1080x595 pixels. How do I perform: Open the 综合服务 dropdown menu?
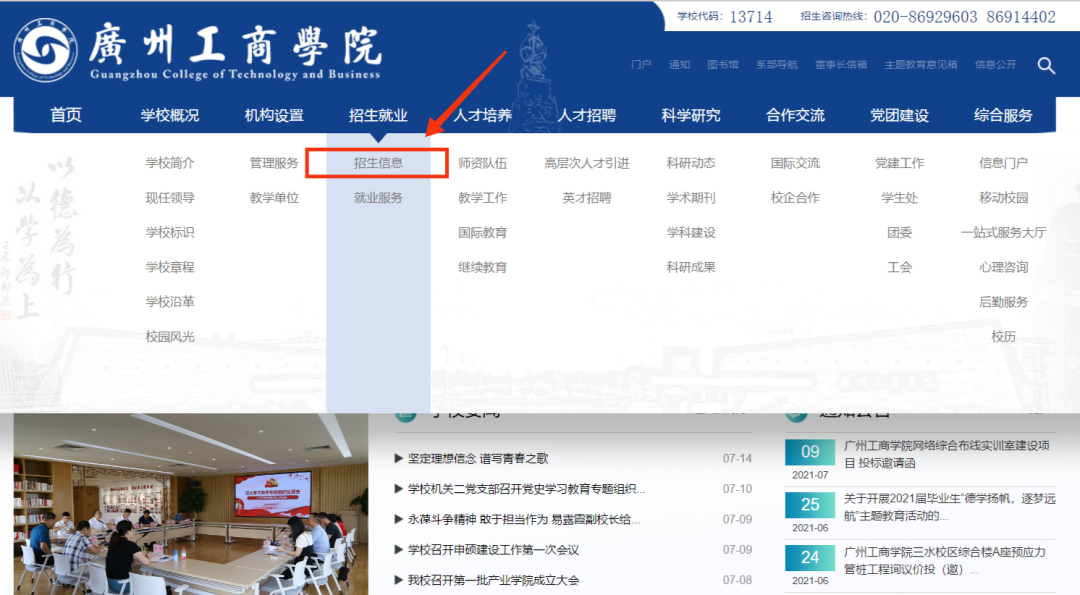(1004, 115)
